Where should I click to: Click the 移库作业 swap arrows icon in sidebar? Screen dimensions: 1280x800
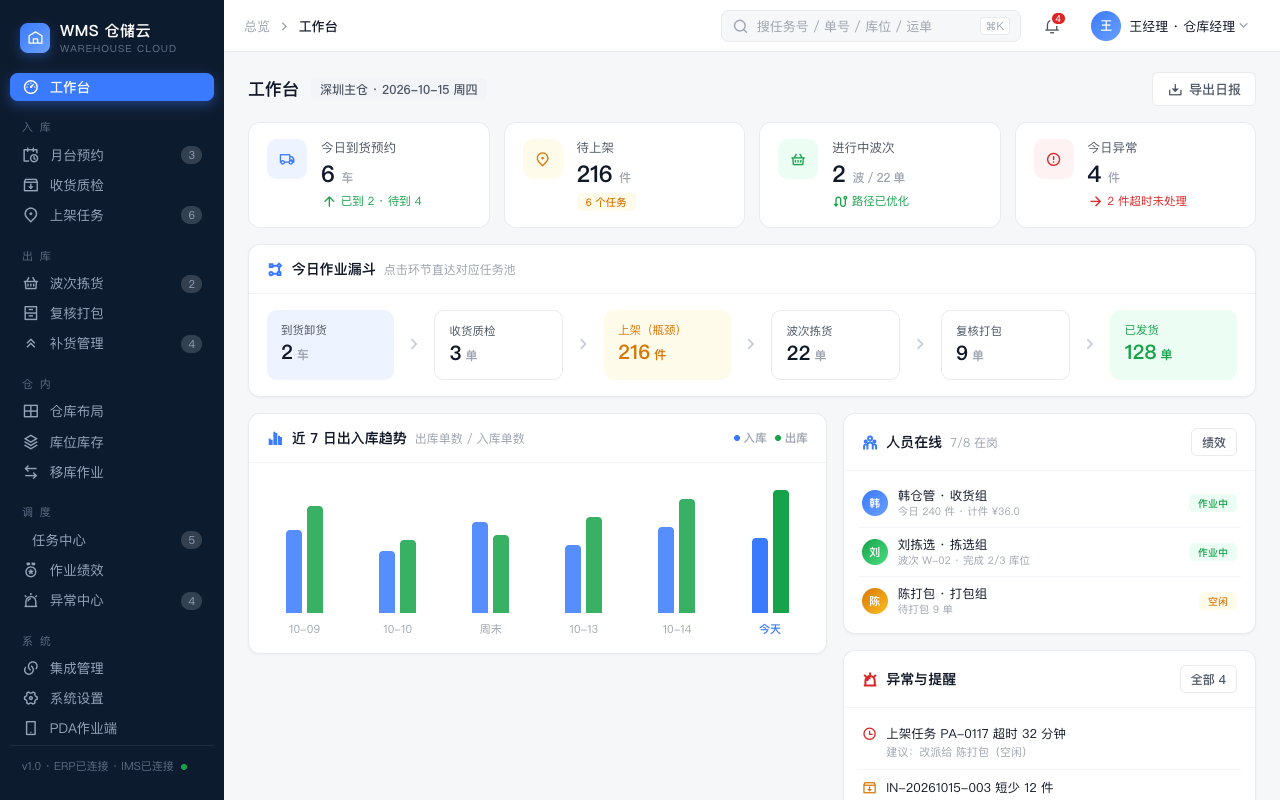(31, 472)
